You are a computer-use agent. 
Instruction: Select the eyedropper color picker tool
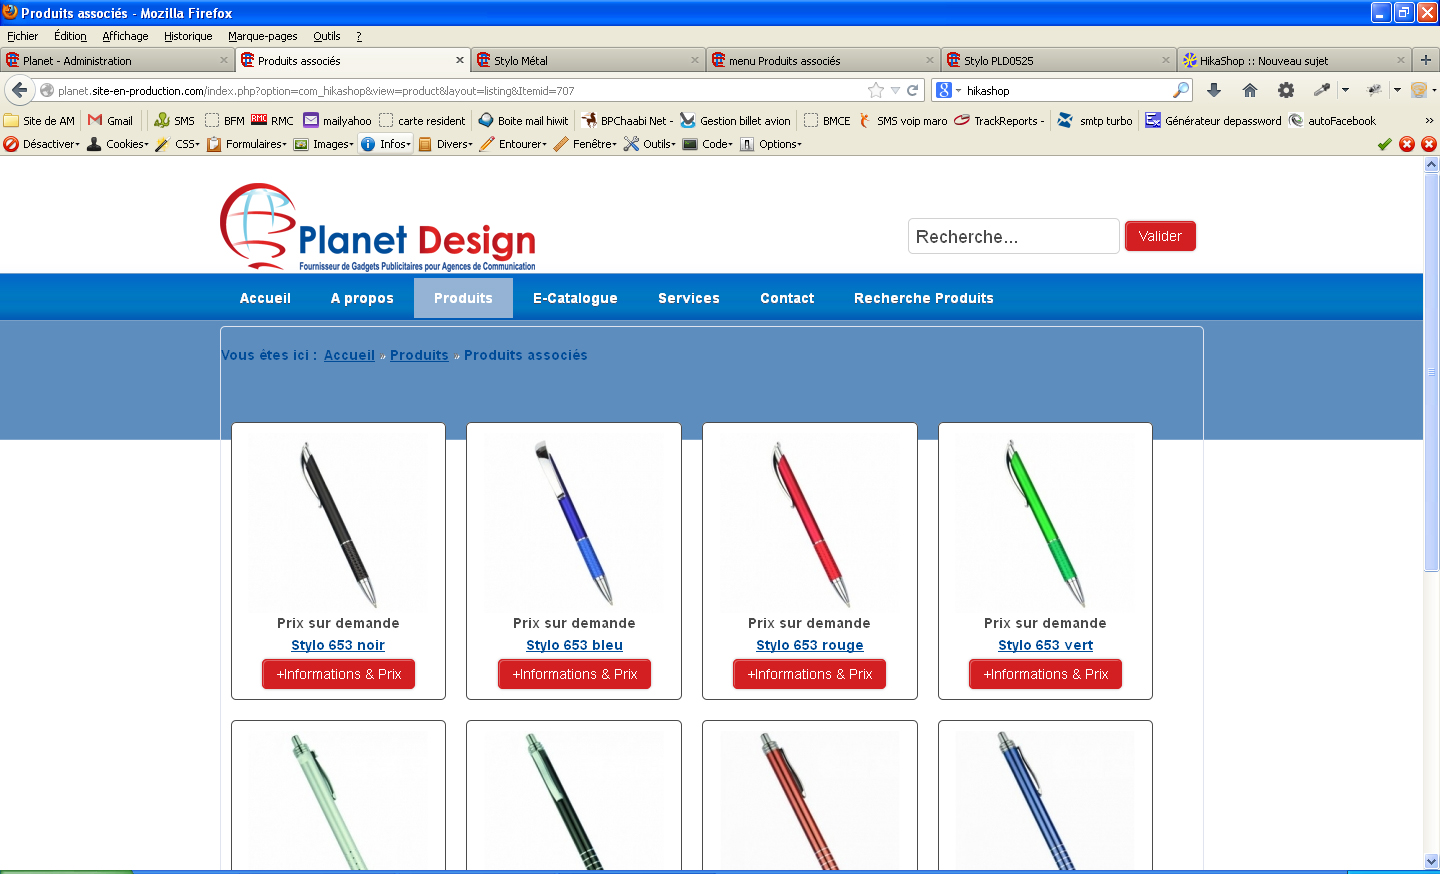[x=1322, y=90]
